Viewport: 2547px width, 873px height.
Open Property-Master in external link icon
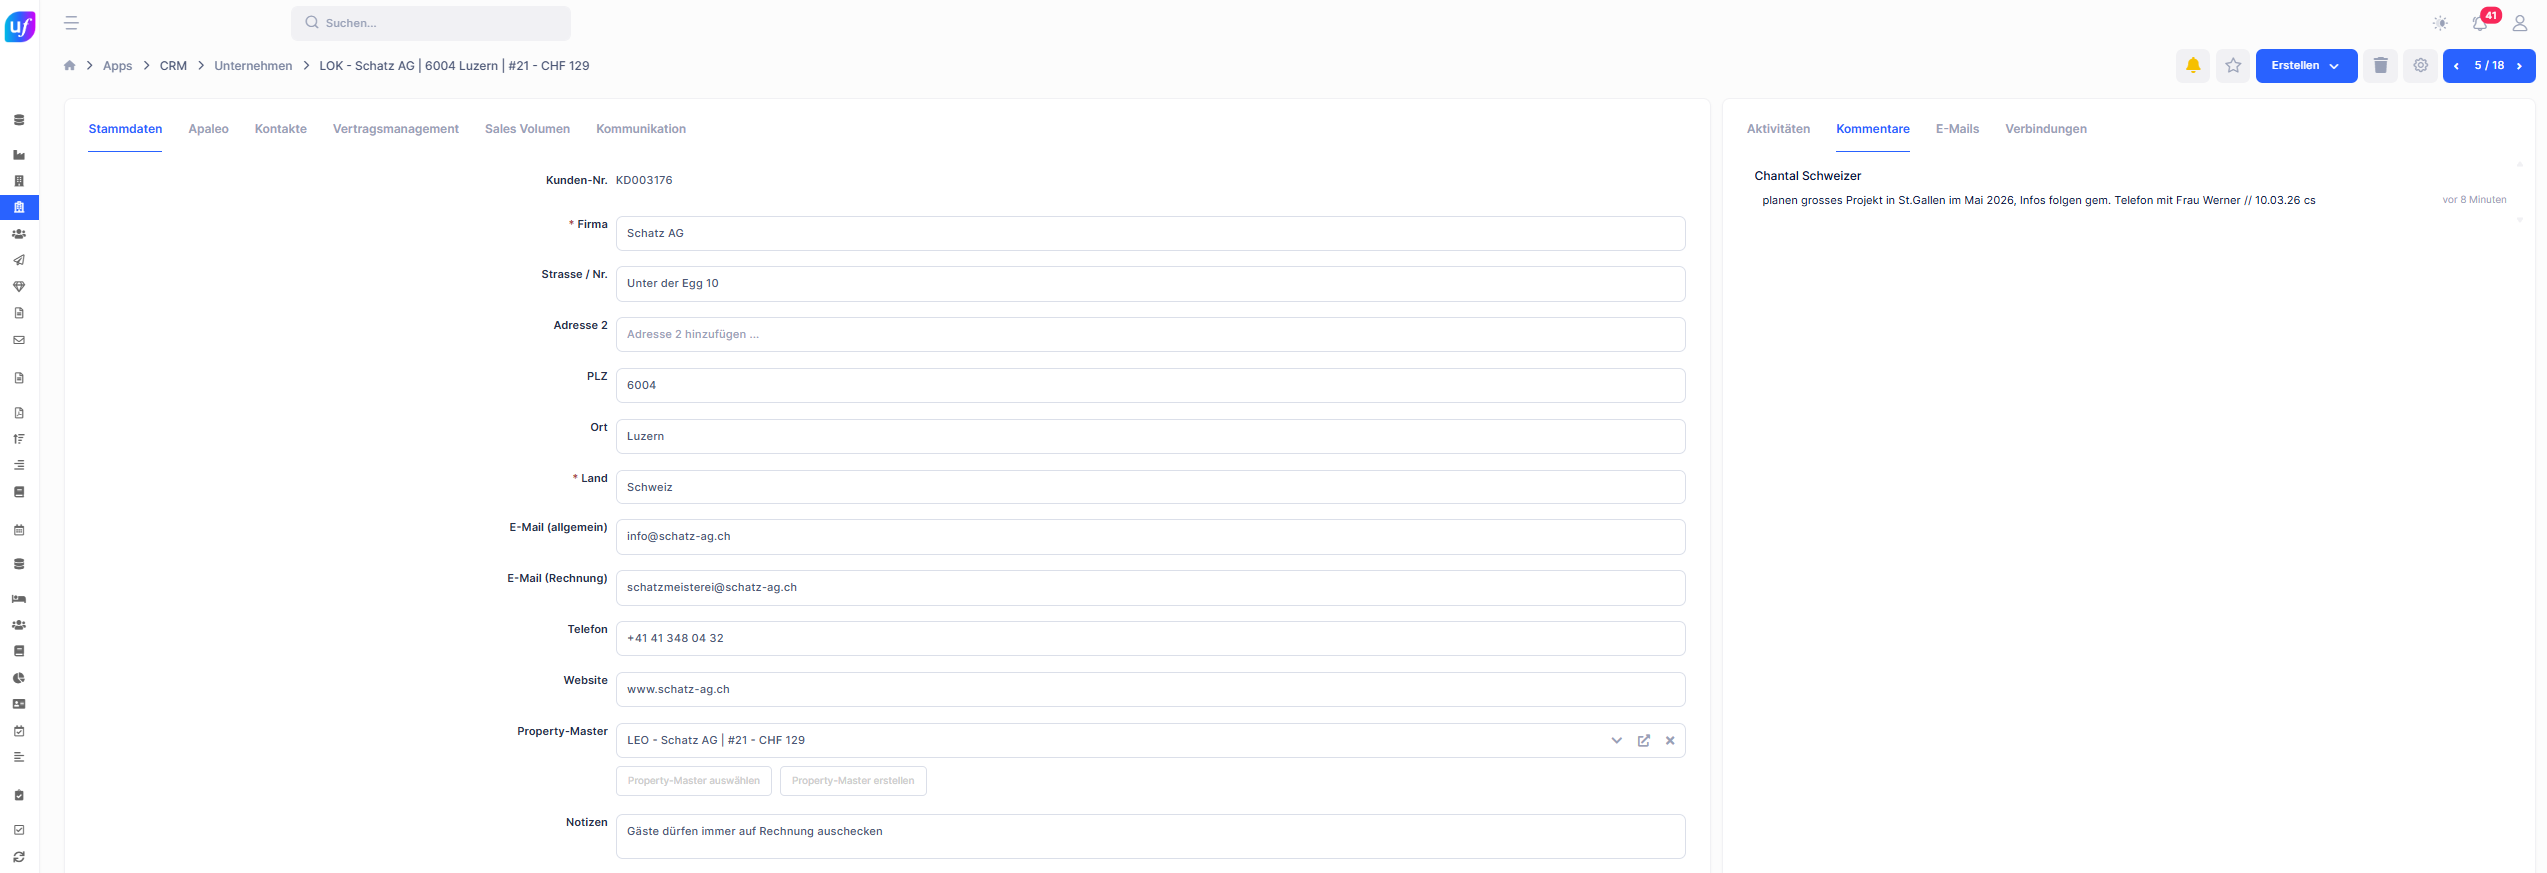pos(1643,741)
